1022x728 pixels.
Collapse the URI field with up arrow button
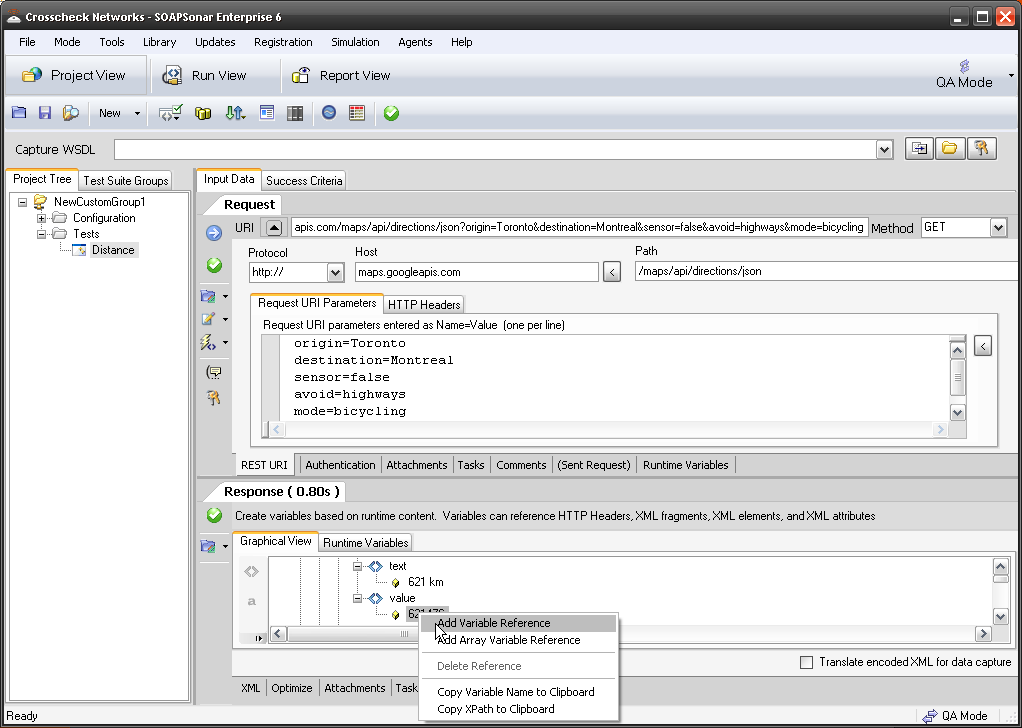274,227
